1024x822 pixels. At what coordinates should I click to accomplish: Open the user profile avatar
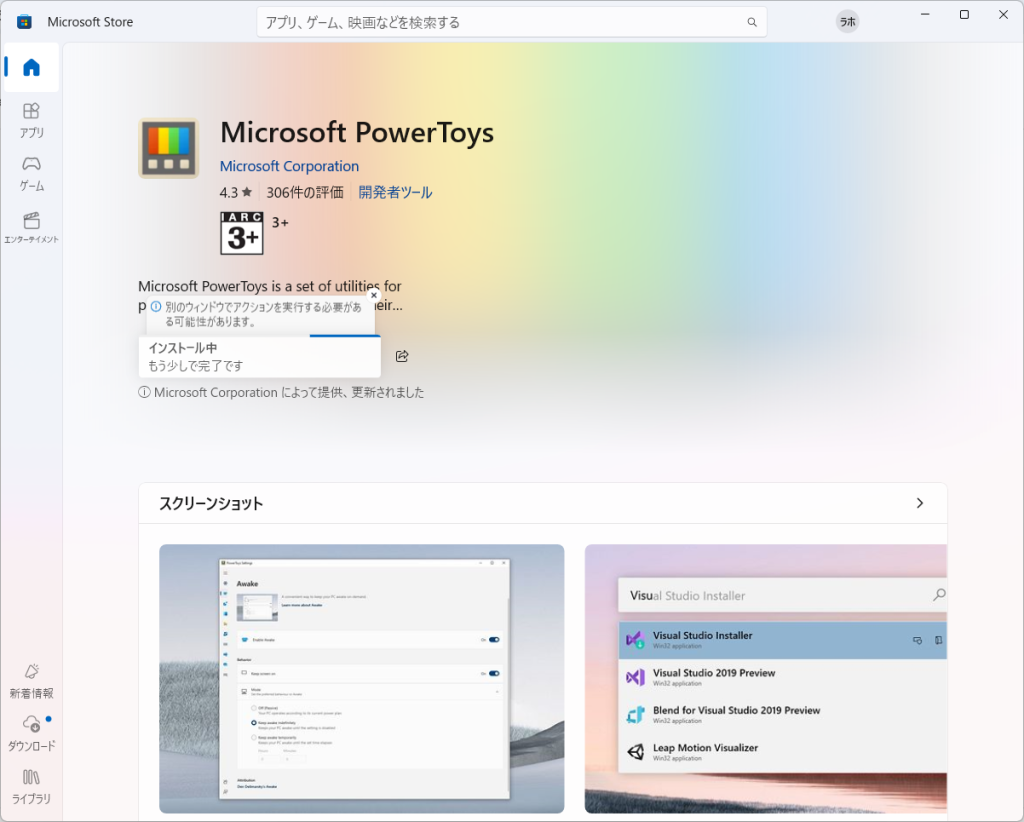[847, 22]
